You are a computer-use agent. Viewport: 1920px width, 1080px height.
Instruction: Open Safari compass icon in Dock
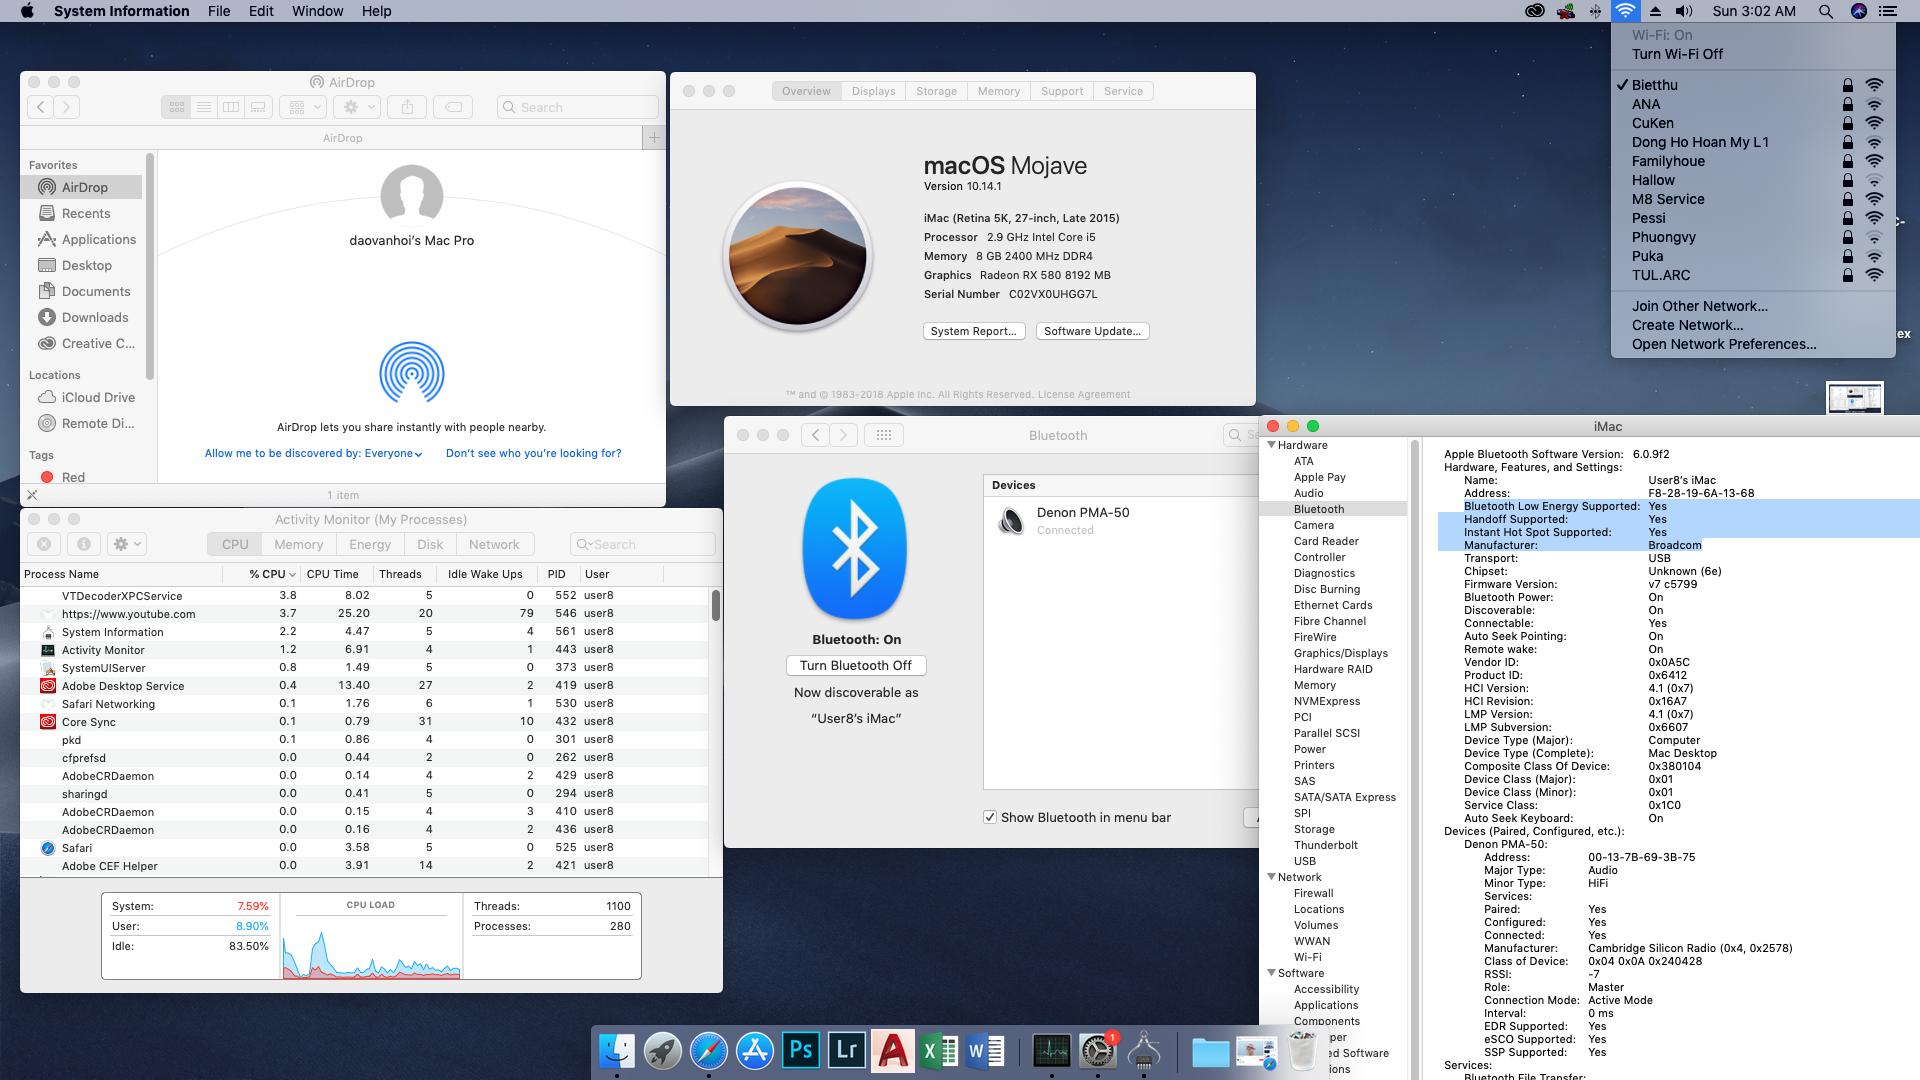[709, 1051]
